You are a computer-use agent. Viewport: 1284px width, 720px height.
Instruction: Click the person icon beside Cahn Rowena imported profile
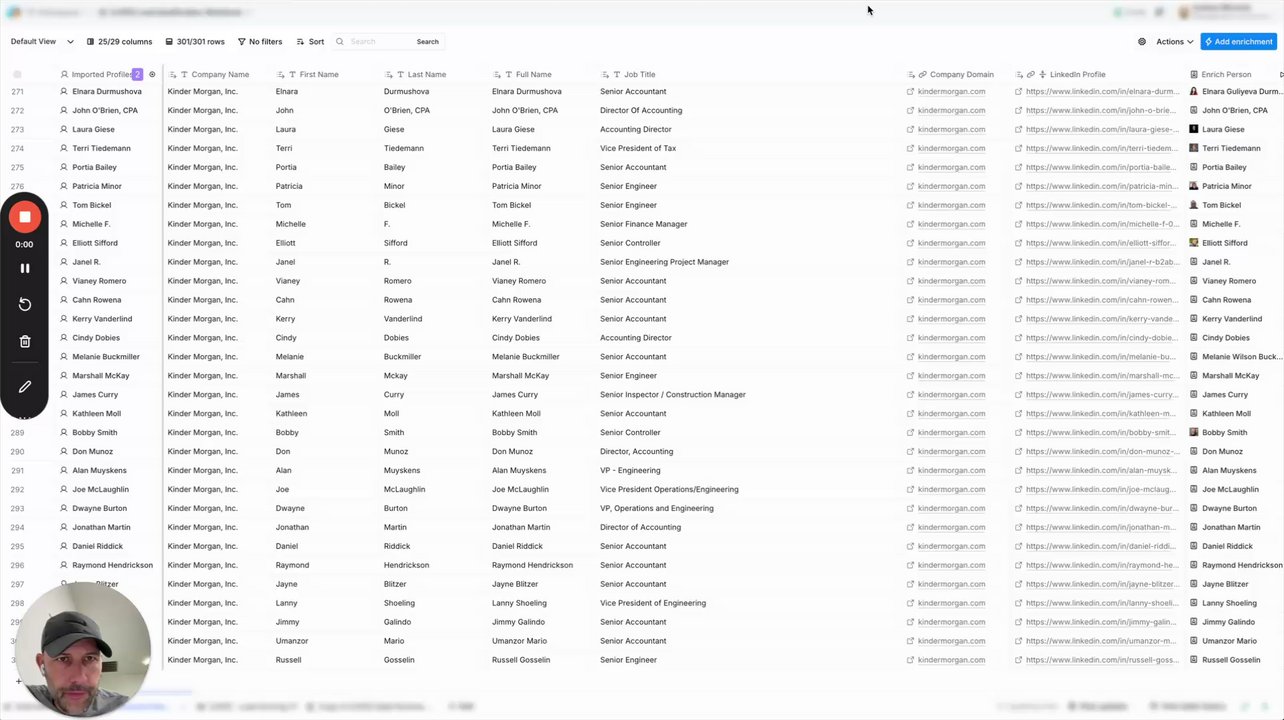pos(64,300)
